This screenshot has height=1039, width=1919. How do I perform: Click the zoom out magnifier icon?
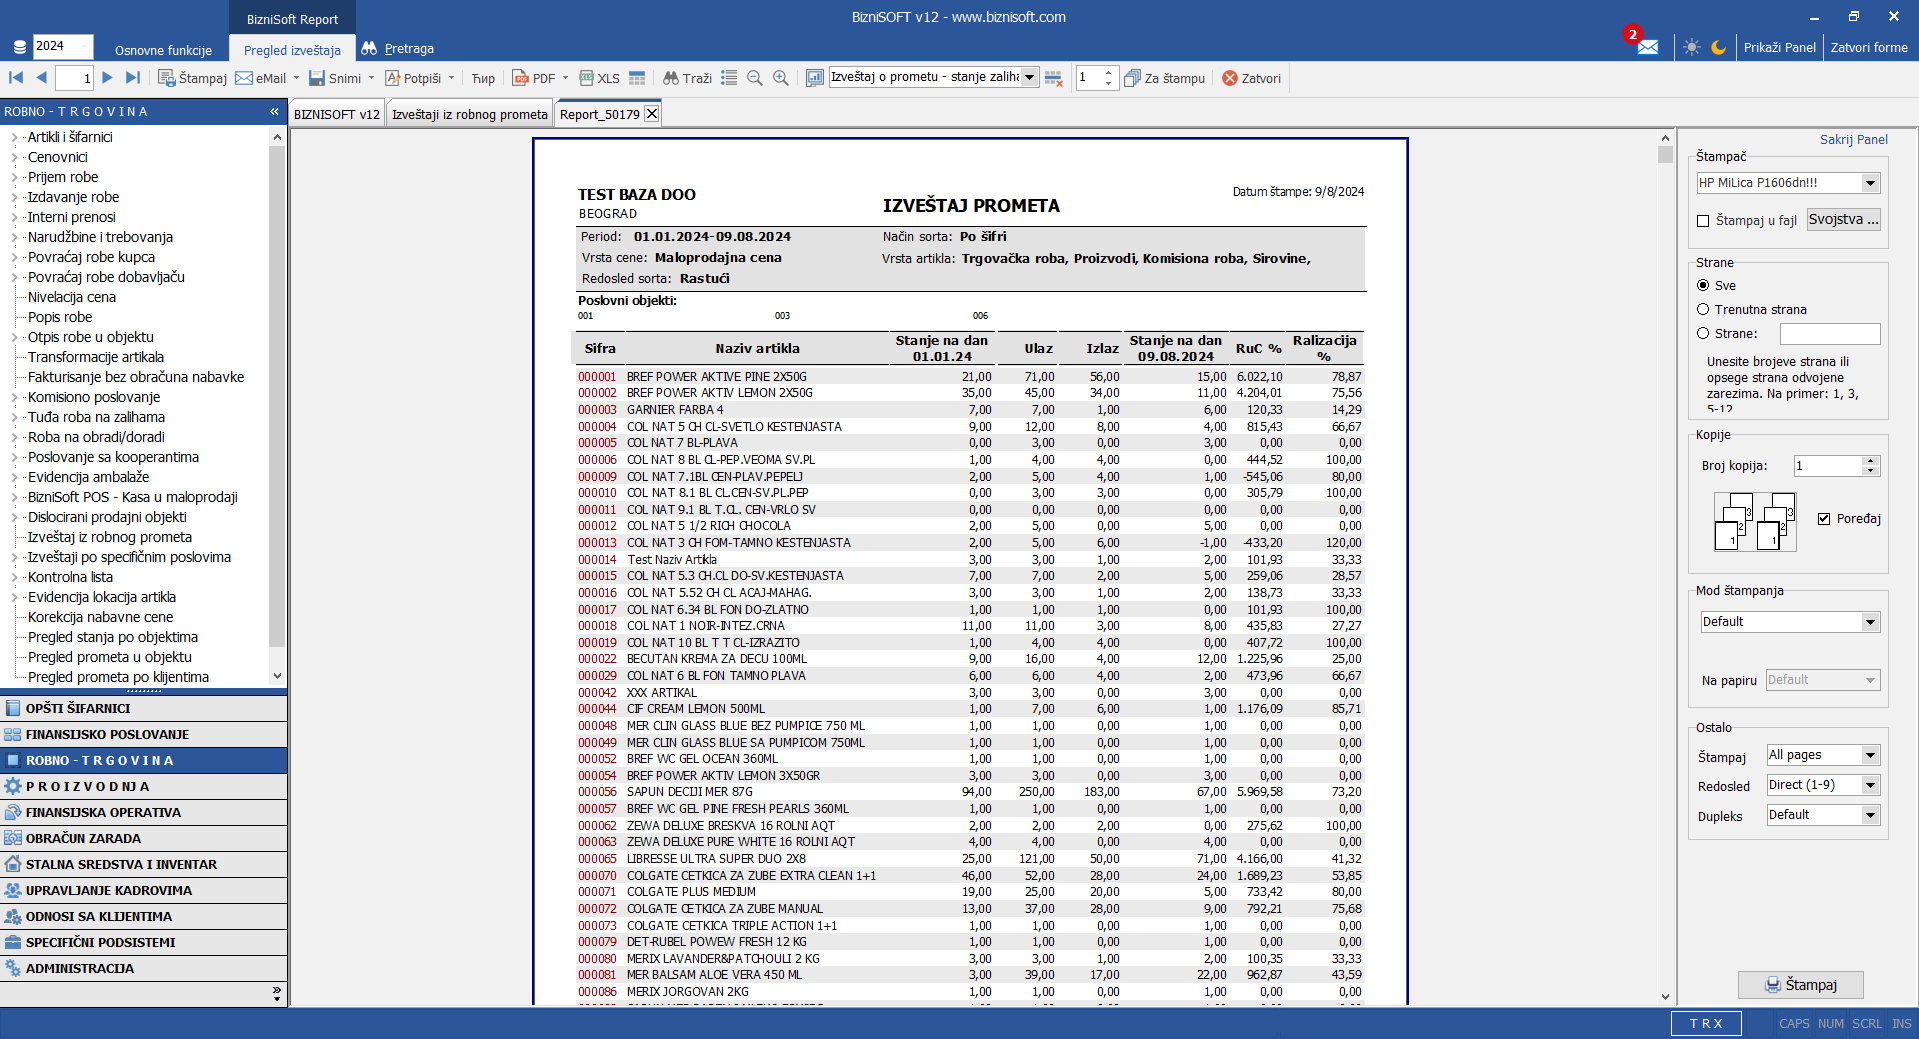[755, 78]
